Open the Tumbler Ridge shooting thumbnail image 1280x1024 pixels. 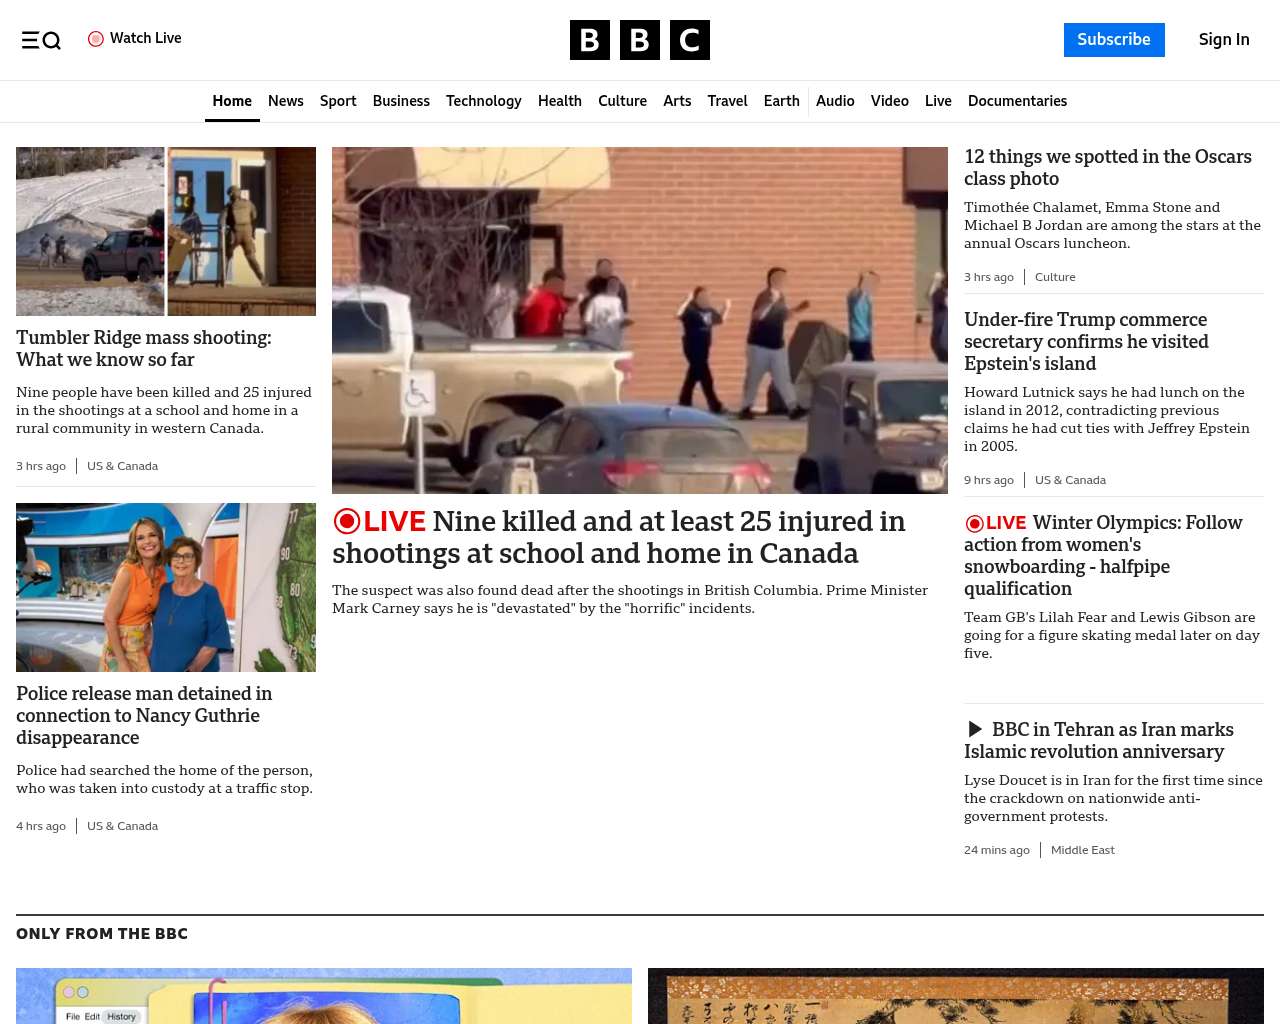coord(166,231)
